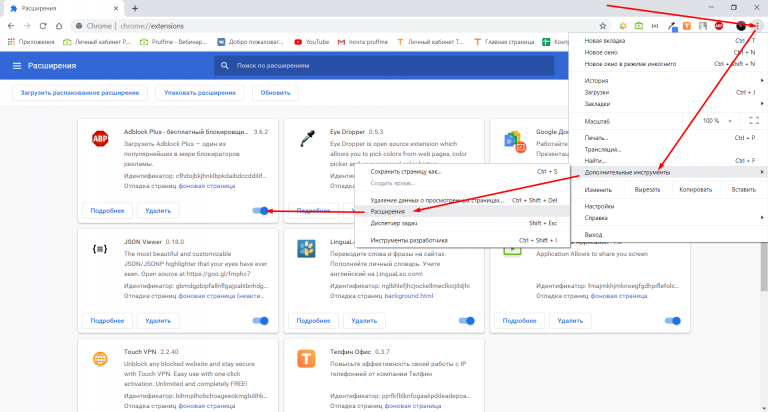
Task: Open the LinguaLeo paw extension in toolbar
Action: point(623,26)
